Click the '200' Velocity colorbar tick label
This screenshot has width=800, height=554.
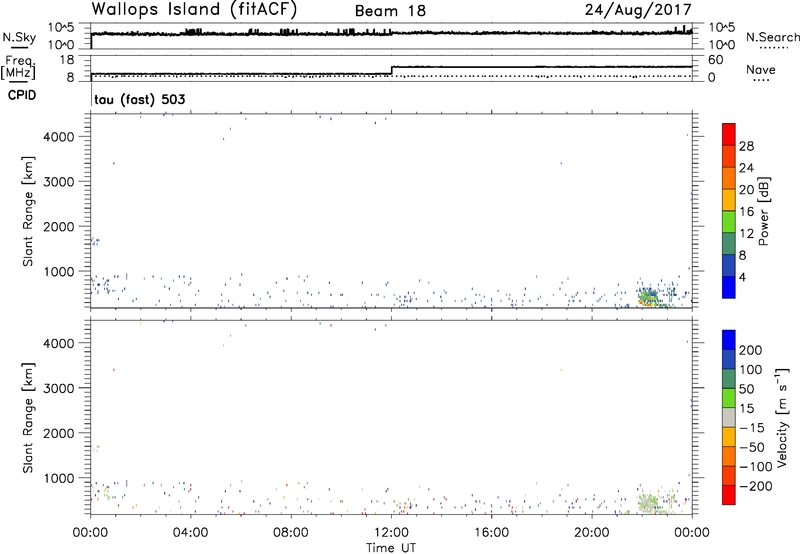pos(751,350)
